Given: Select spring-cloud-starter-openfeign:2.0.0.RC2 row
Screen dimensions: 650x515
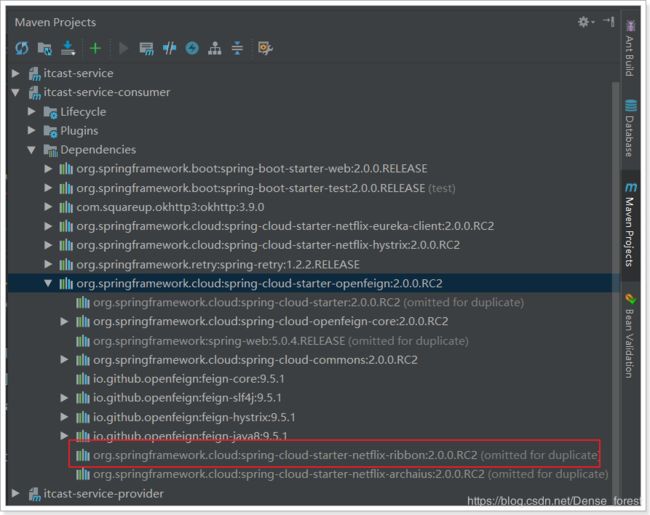Looking at the screenshot, I should pyautogui.click(x=309, y=283).
